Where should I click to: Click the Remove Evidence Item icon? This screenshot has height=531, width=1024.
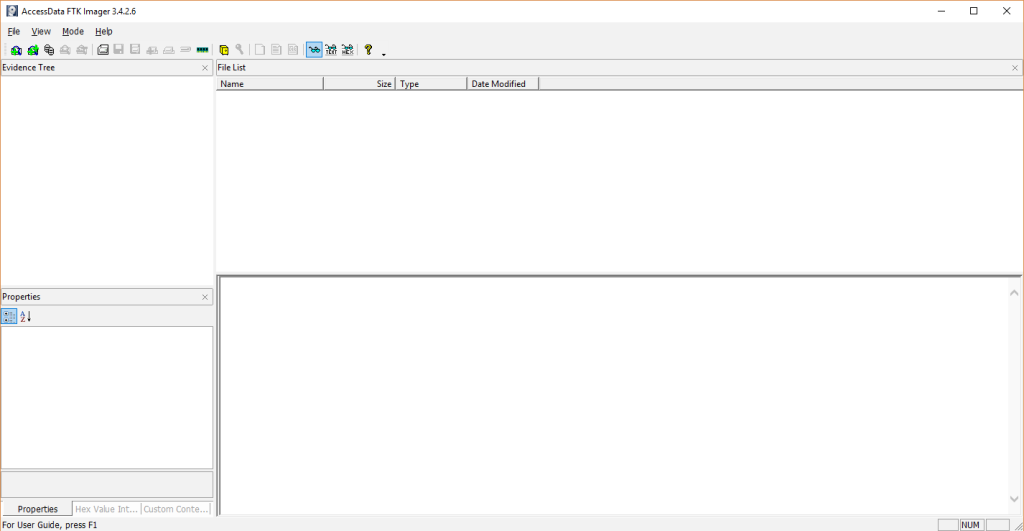pyautogui.click(x=65, y=50)
